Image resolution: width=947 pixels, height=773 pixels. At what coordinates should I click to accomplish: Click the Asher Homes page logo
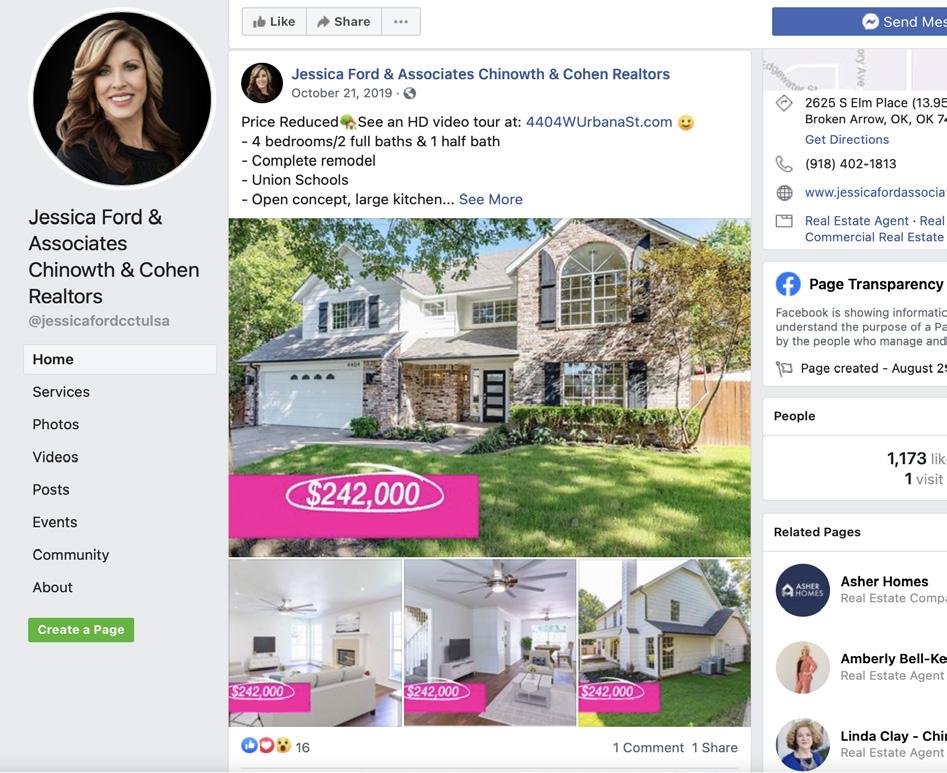click(802, 590)
